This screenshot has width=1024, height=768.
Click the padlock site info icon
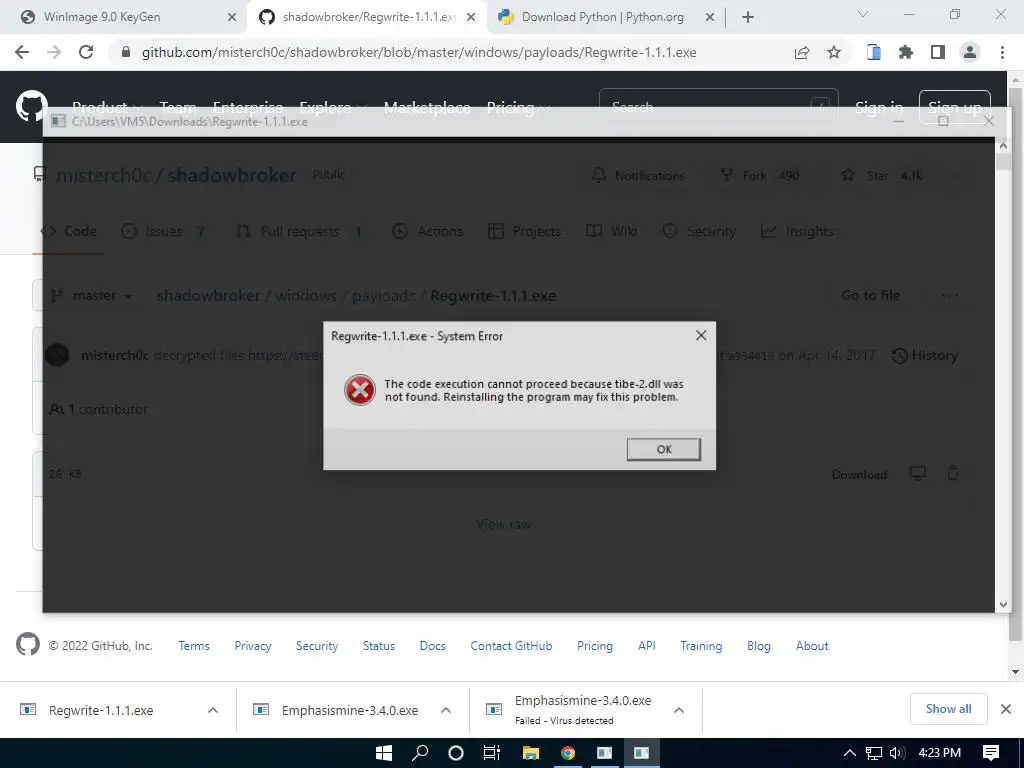coord(126,52)
